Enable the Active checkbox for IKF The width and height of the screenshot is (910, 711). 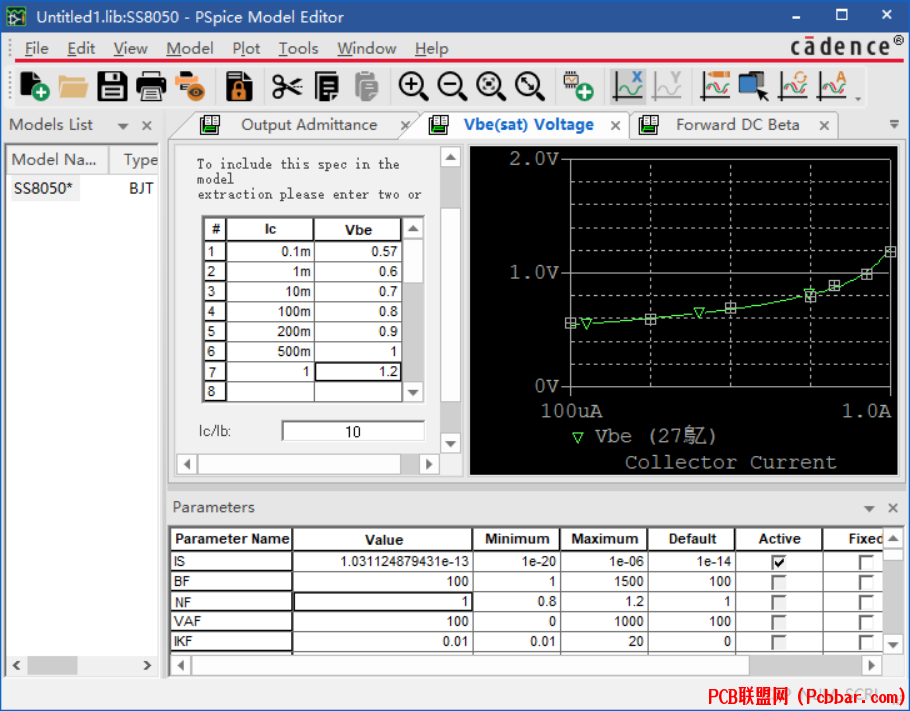click(779, 642)
